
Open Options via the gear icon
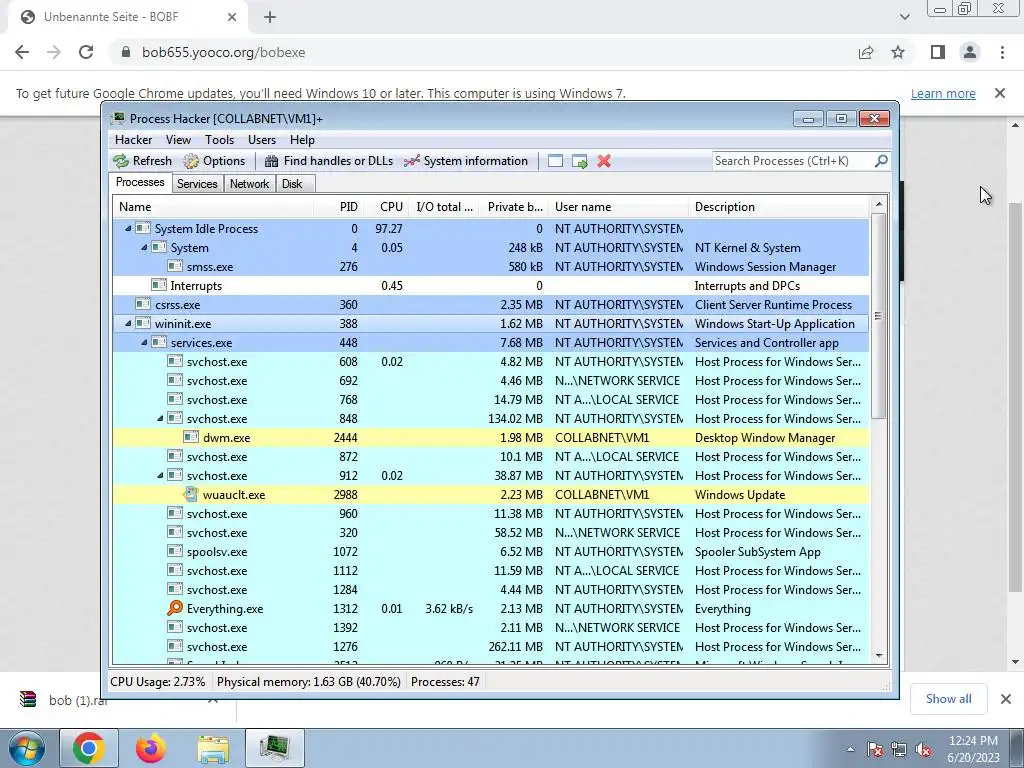191,161
